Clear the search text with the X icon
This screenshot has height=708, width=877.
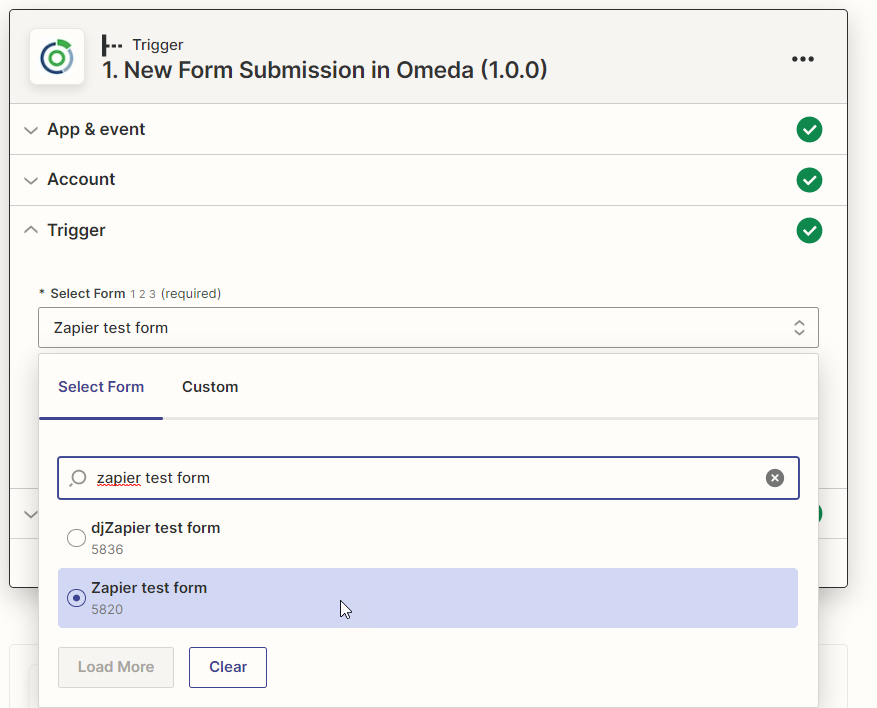coord(775,478)
